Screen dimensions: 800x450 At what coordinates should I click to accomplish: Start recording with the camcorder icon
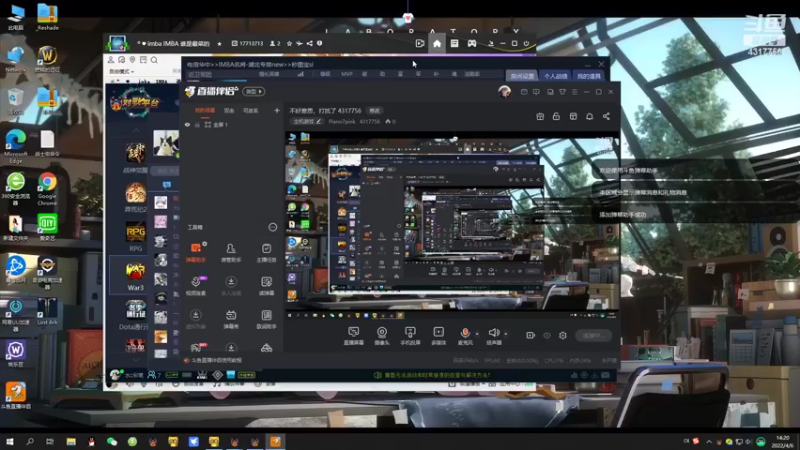pyautogui.click(x=531, y=335)
